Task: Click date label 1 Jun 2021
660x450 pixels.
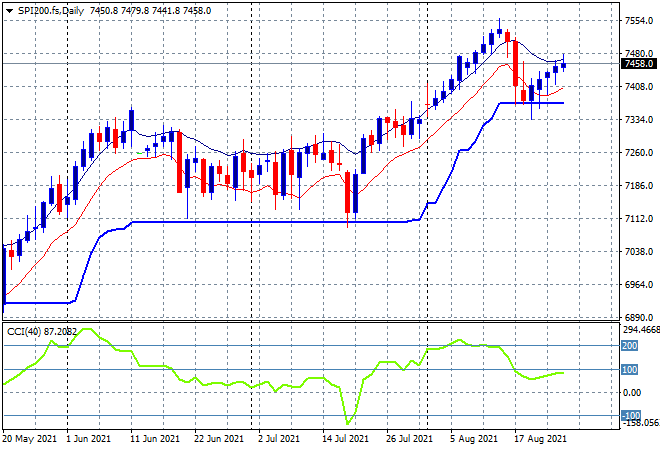Action: click(88, 439)
